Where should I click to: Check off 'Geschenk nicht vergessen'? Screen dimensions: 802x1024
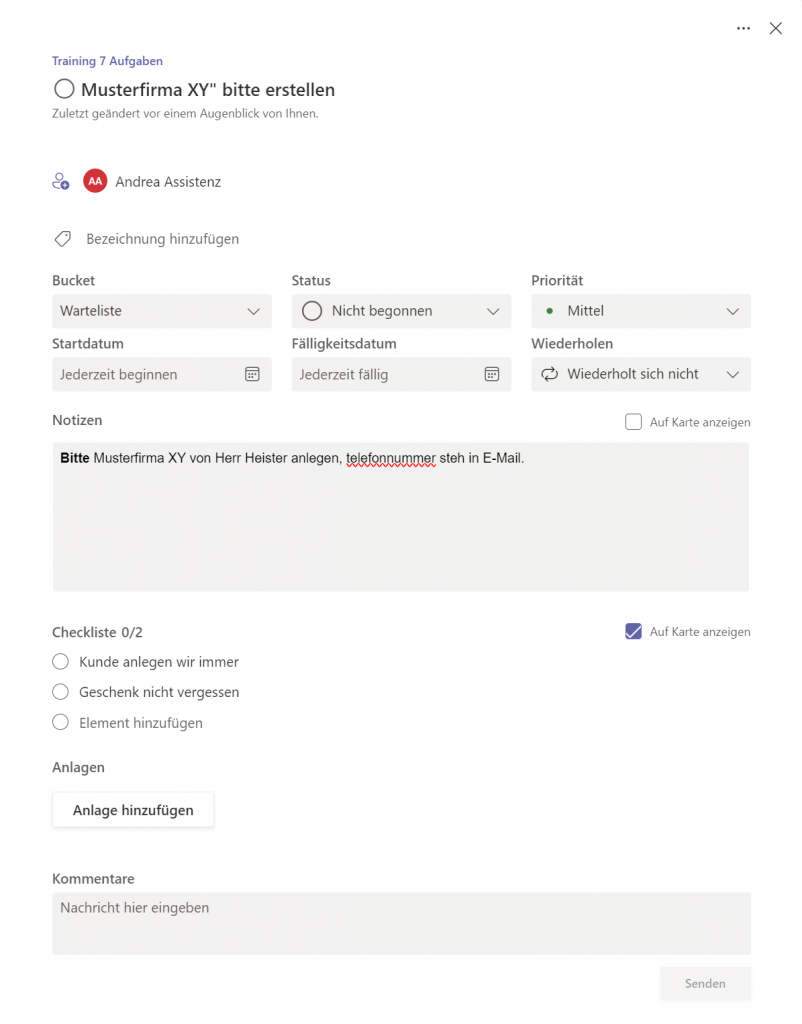[x=61, y=691]
